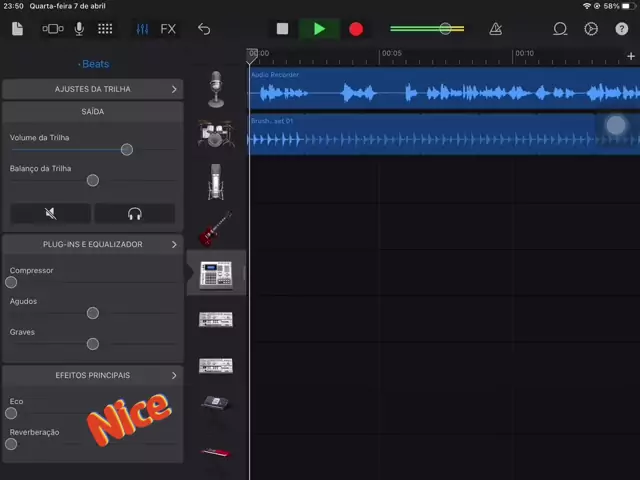The height and width of the screenshot is (480, 640).
Task: Expand Ajustes da Trilha section
Action: point(92,89)
